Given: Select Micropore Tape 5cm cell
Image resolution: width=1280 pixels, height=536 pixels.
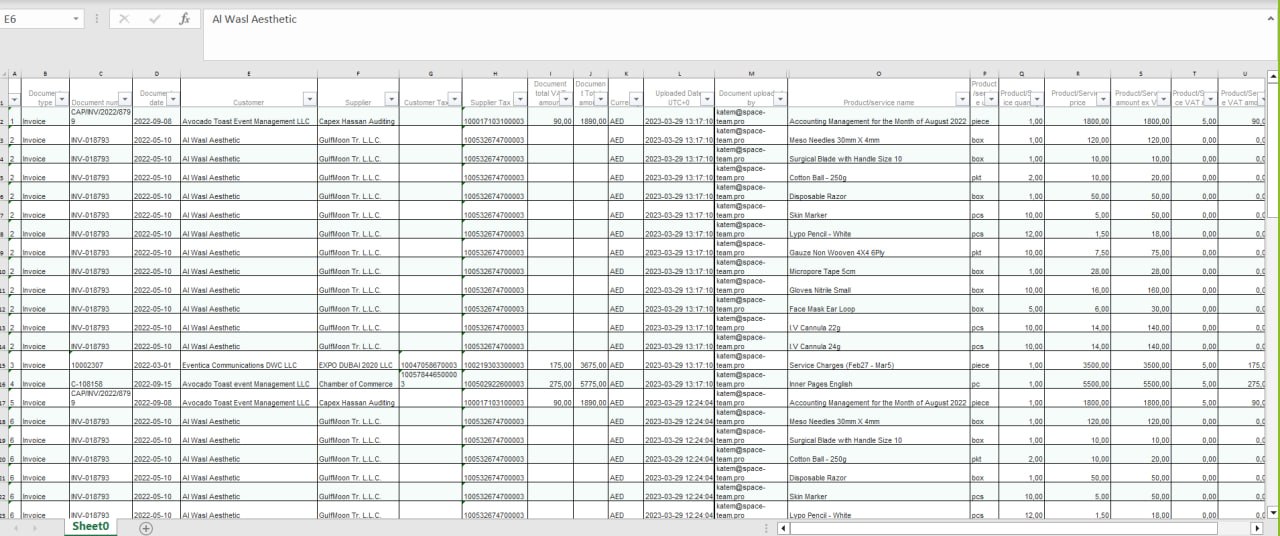Looking at the screenshot, I should pos(878,266).
